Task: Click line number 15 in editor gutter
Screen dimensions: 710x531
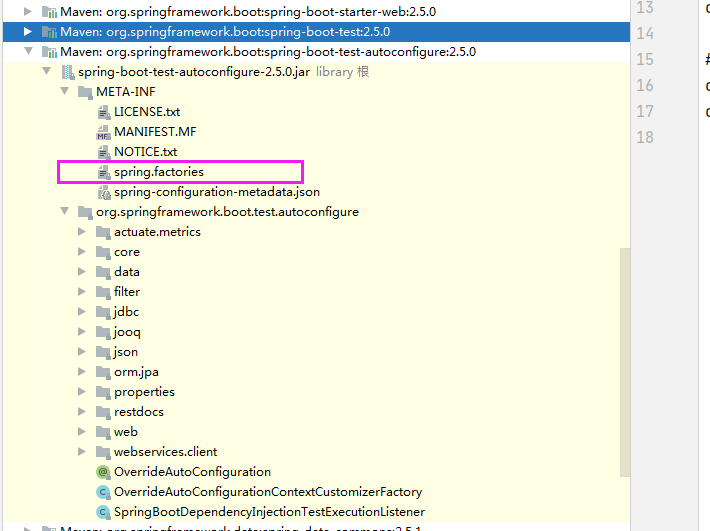Action: coord(645,59)
